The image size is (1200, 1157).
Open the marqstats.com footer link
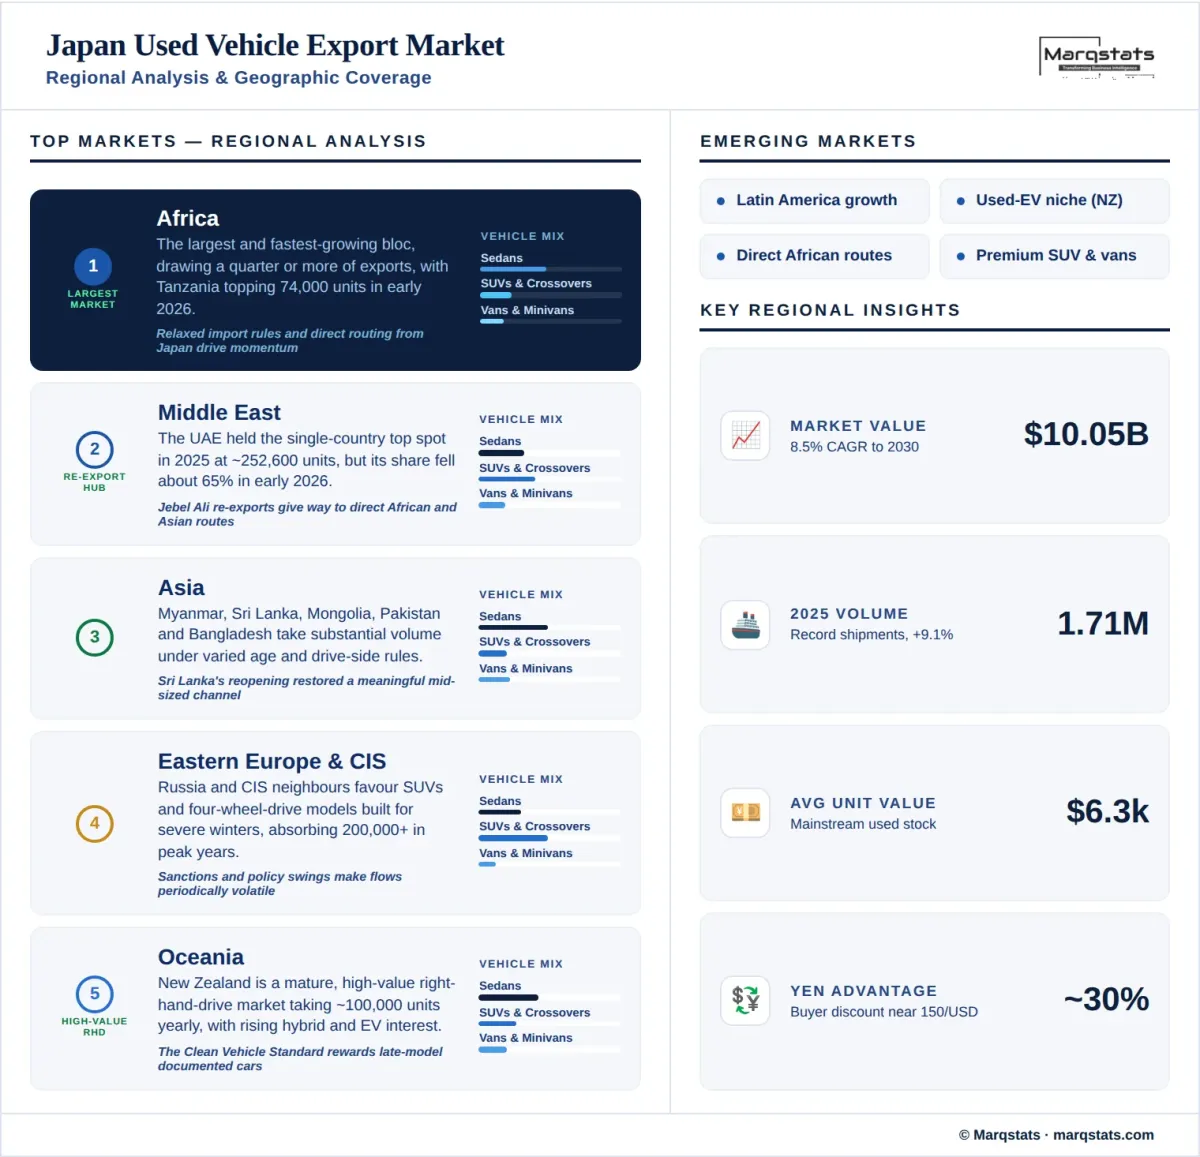1103,1135
